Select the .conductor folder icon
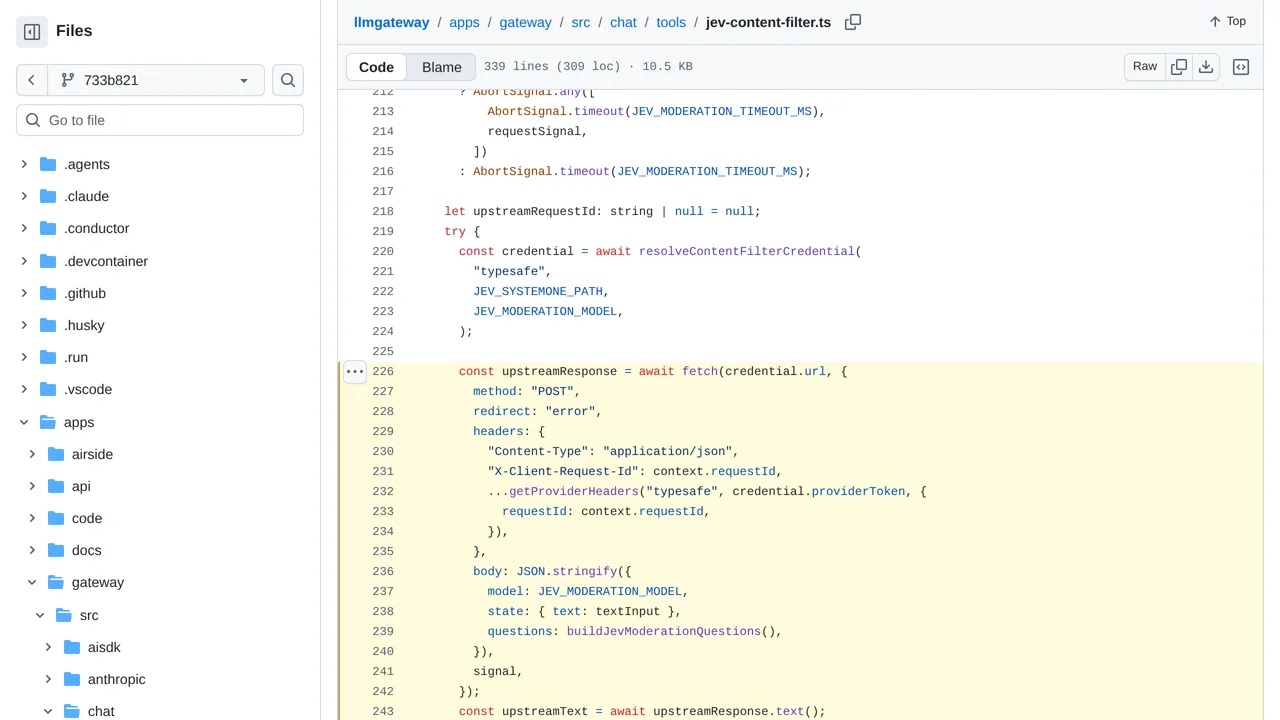 [47, 228]
